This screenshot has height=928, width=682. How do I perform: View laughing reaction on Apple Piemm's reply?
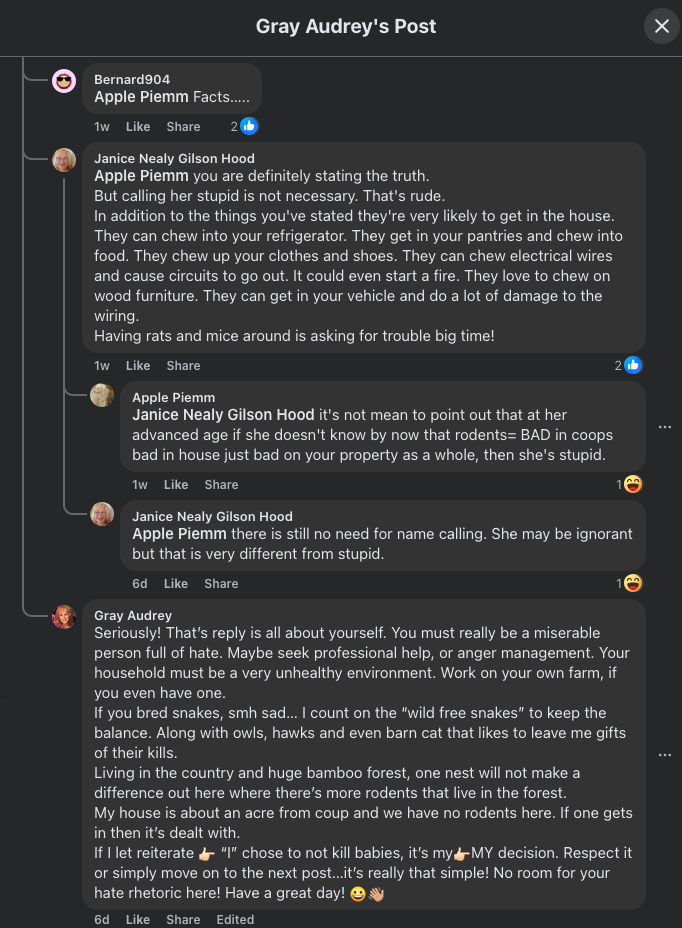pos(629,484)
